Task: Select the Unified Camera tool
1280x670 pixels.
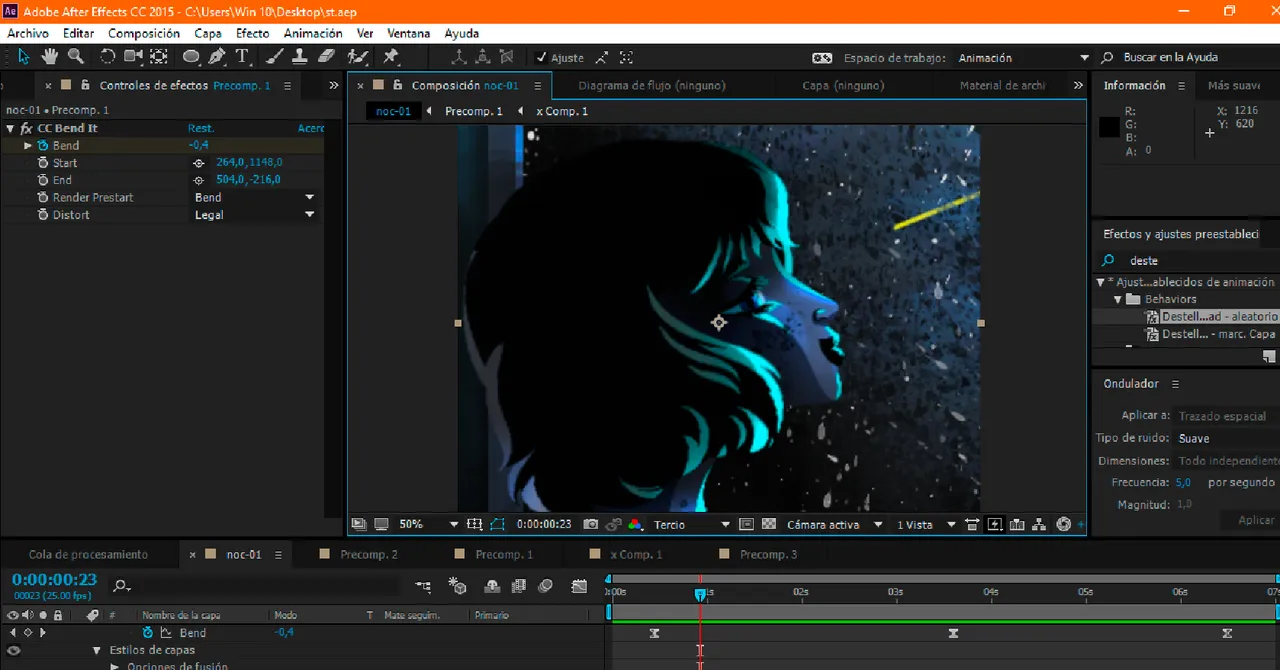Action: click(133, 57)
